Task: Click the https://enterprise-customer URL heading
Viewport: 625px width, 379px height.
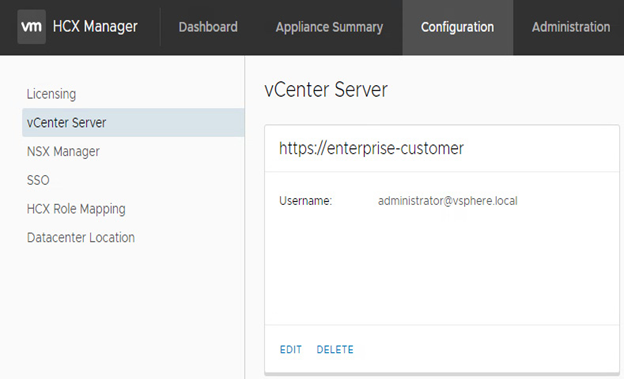Action: [371, 148]
